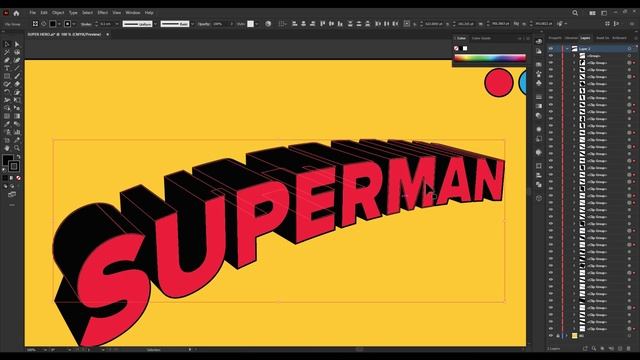
Task: Hide the <Group> sublayer eye
Action: [x=551, y=56]
